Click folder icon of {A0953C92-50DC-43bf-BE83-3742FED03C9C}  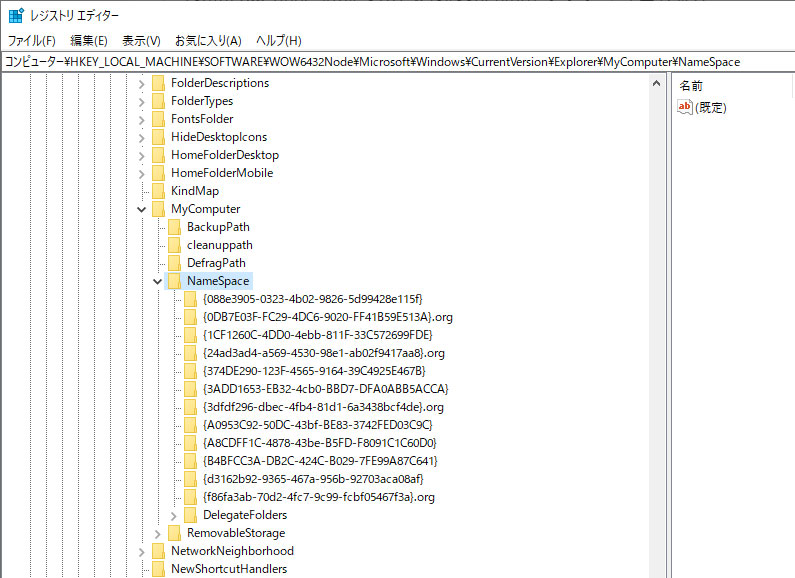[191, 425]
